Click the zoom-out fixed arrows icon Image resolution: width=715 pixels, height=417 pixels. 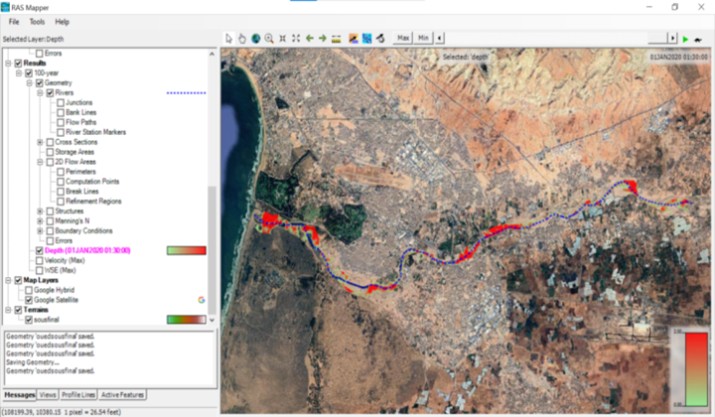point(296,39)
